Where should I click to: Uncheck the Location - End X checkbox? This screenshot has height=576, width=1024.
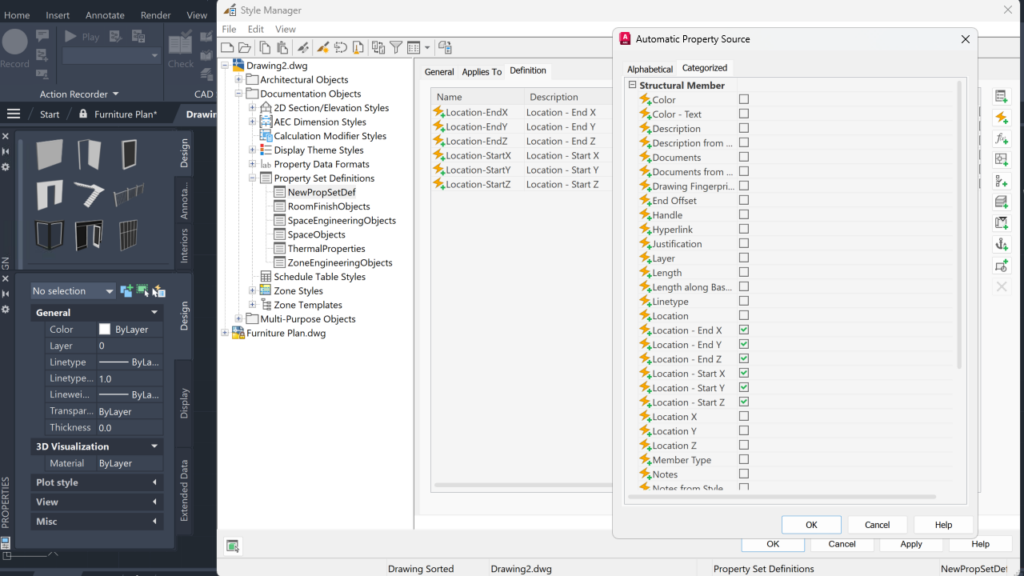pos(744,330)
